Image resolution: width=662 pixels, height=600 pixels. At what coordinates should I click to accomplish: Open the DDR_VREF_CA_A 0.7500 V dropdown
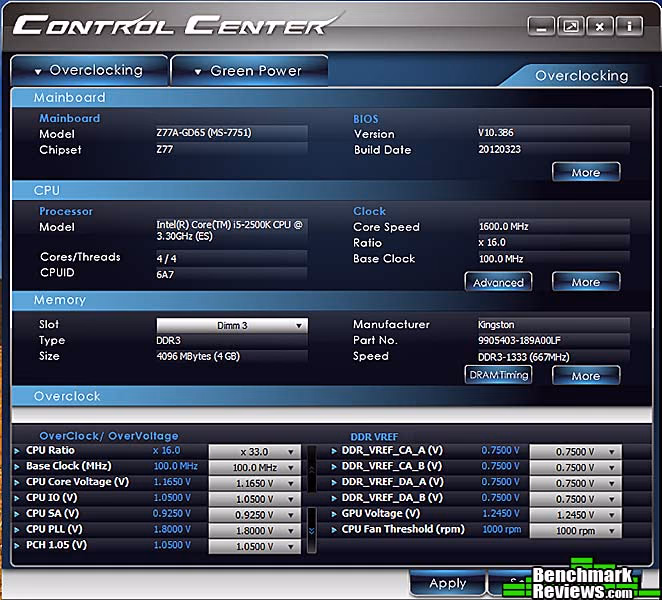coord(575,452)
